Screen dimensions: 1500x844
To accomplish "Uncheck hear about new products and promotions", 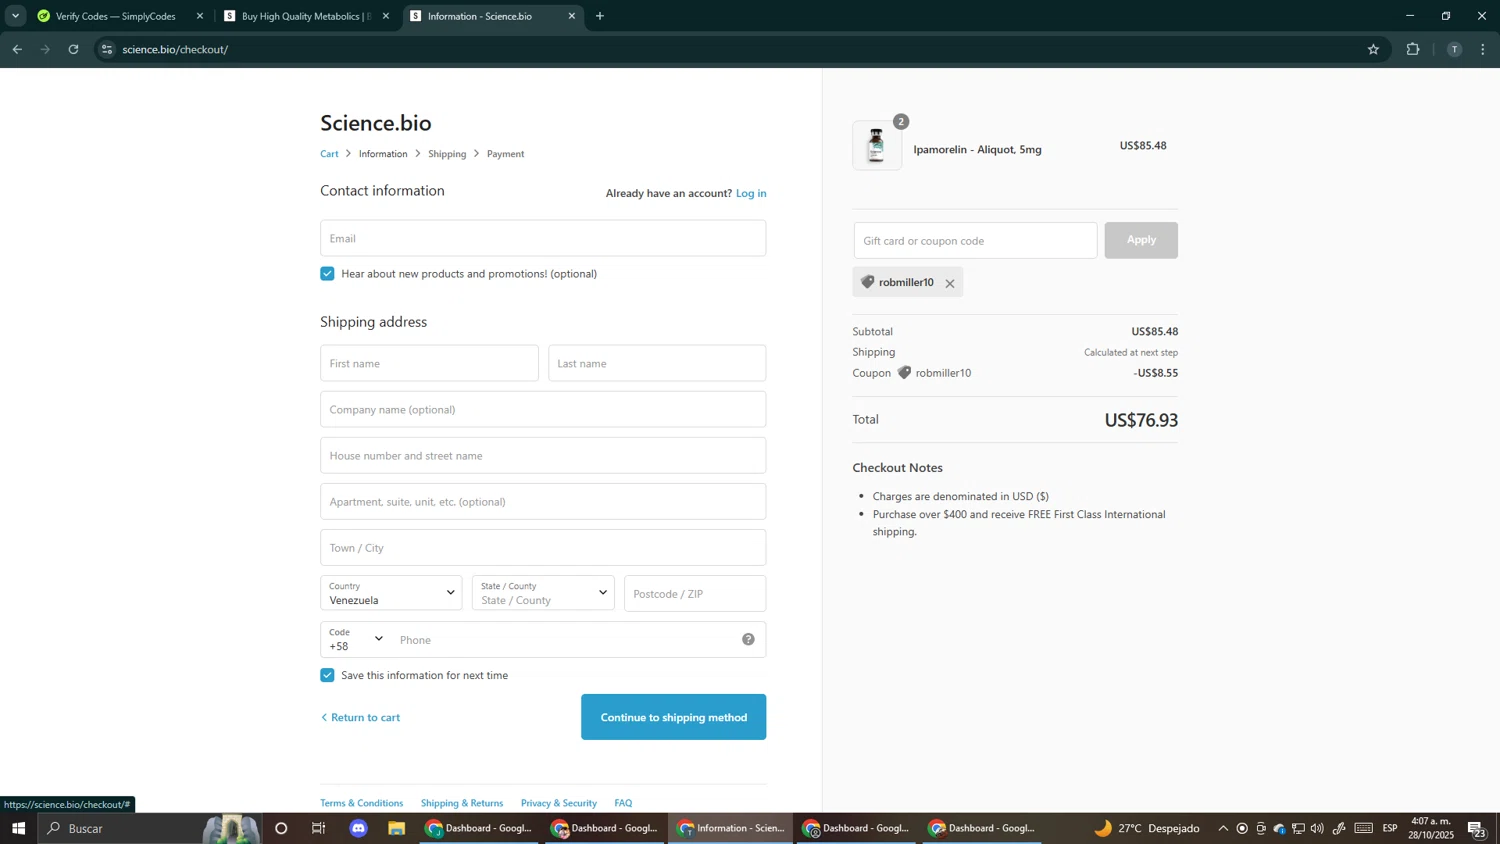I will pos(327,274).
